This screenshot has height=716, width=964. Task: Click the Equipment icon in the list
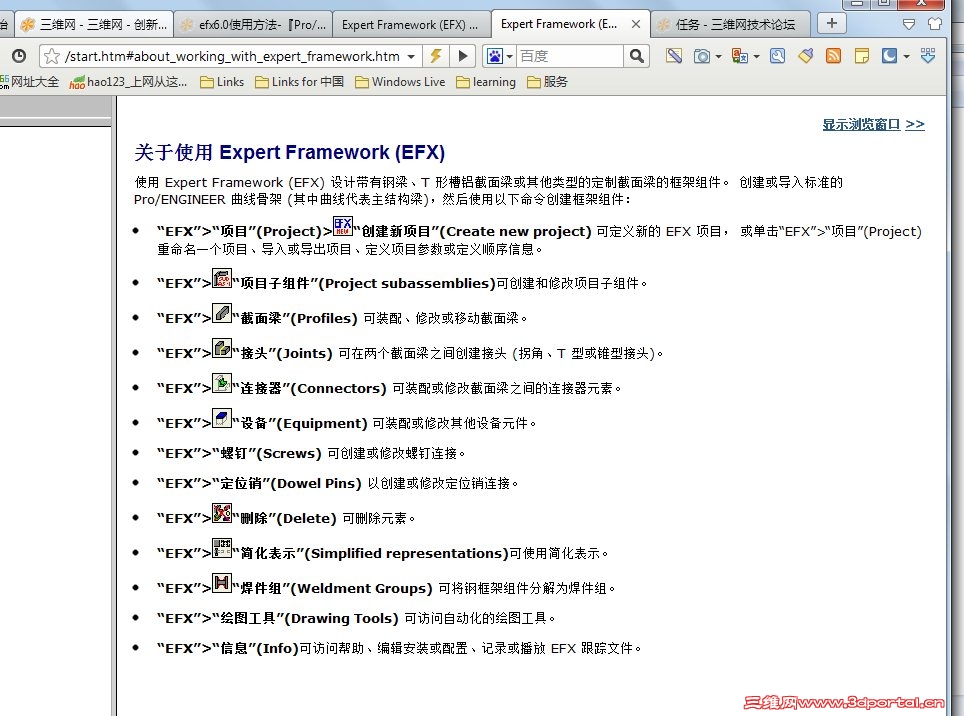(222, 418)
